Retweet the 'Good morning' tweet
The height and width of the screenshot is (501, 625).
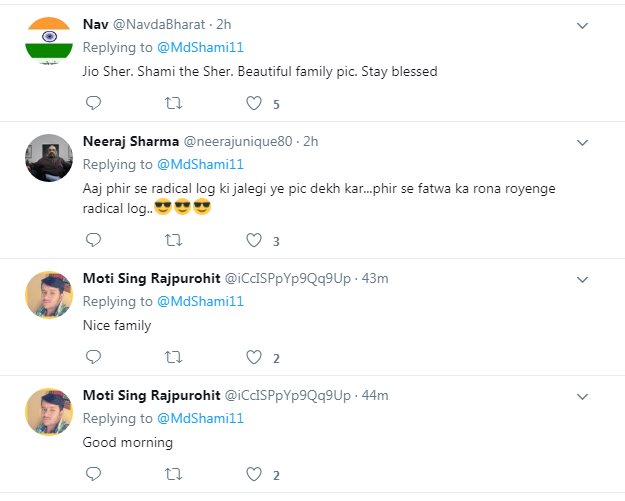click(x=173, y=474)
